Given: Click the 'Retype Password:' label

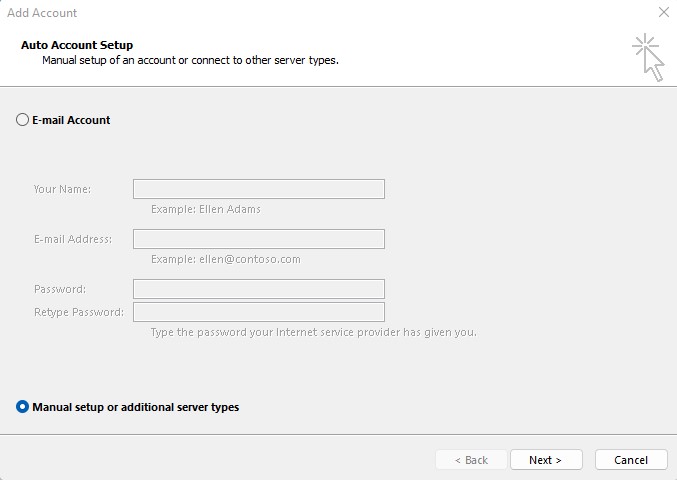Looking at the screenshot, I should pyautogui.click(x=79, y=312).
